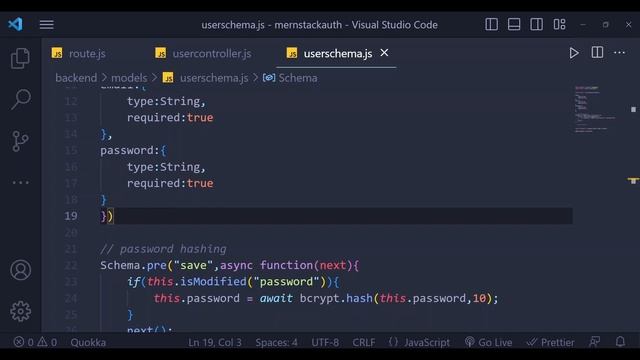Image resolution: width=640 pixels, height=360 pixels.
Task: Start the Go Live server
Action: [x=488, y=342]
